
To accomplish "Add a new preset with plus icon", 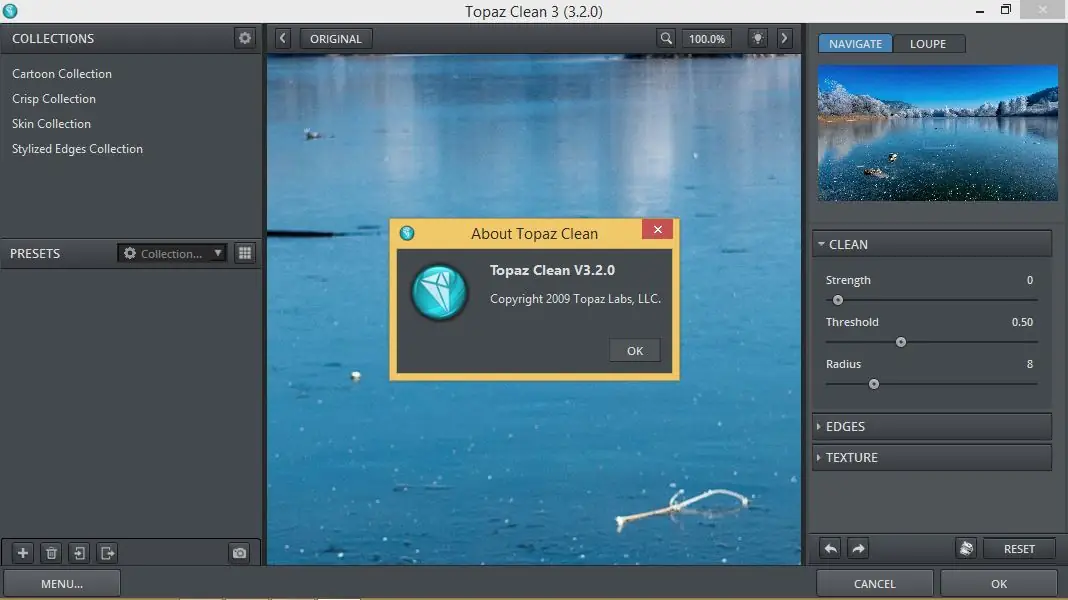I will (x=22, y=553).
